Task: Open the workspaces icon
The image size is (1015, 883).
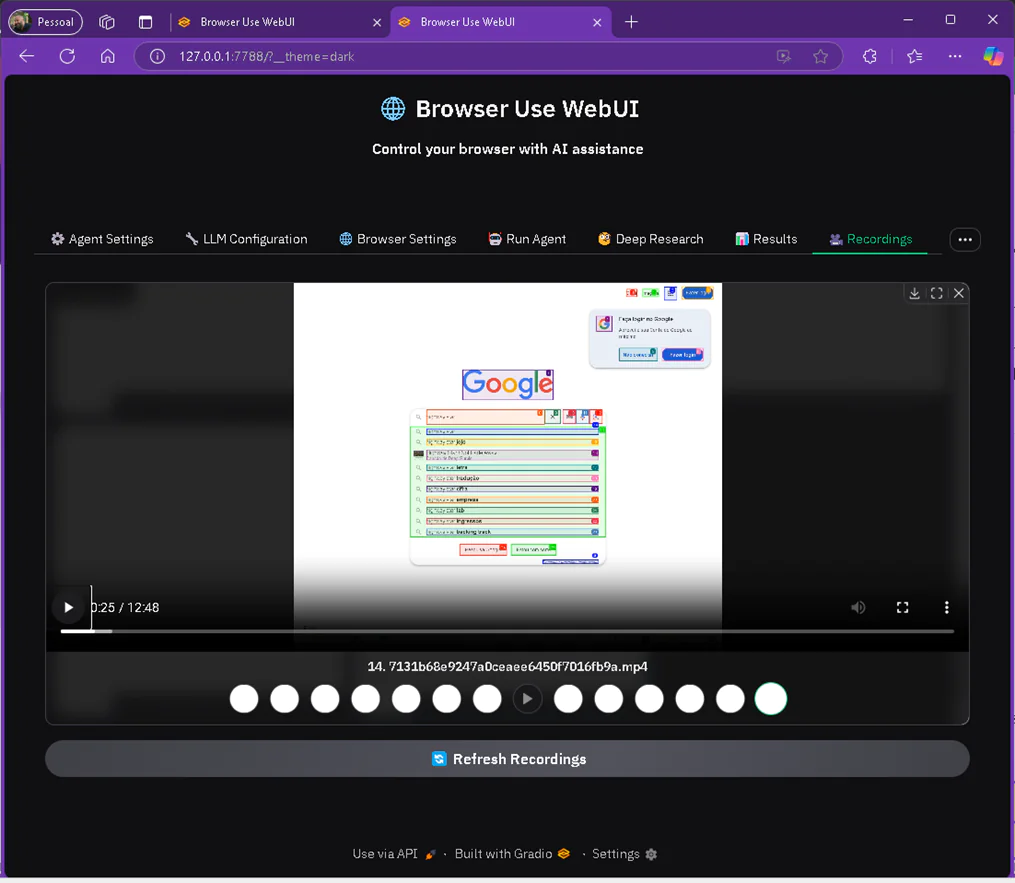Action: point(107,22)
